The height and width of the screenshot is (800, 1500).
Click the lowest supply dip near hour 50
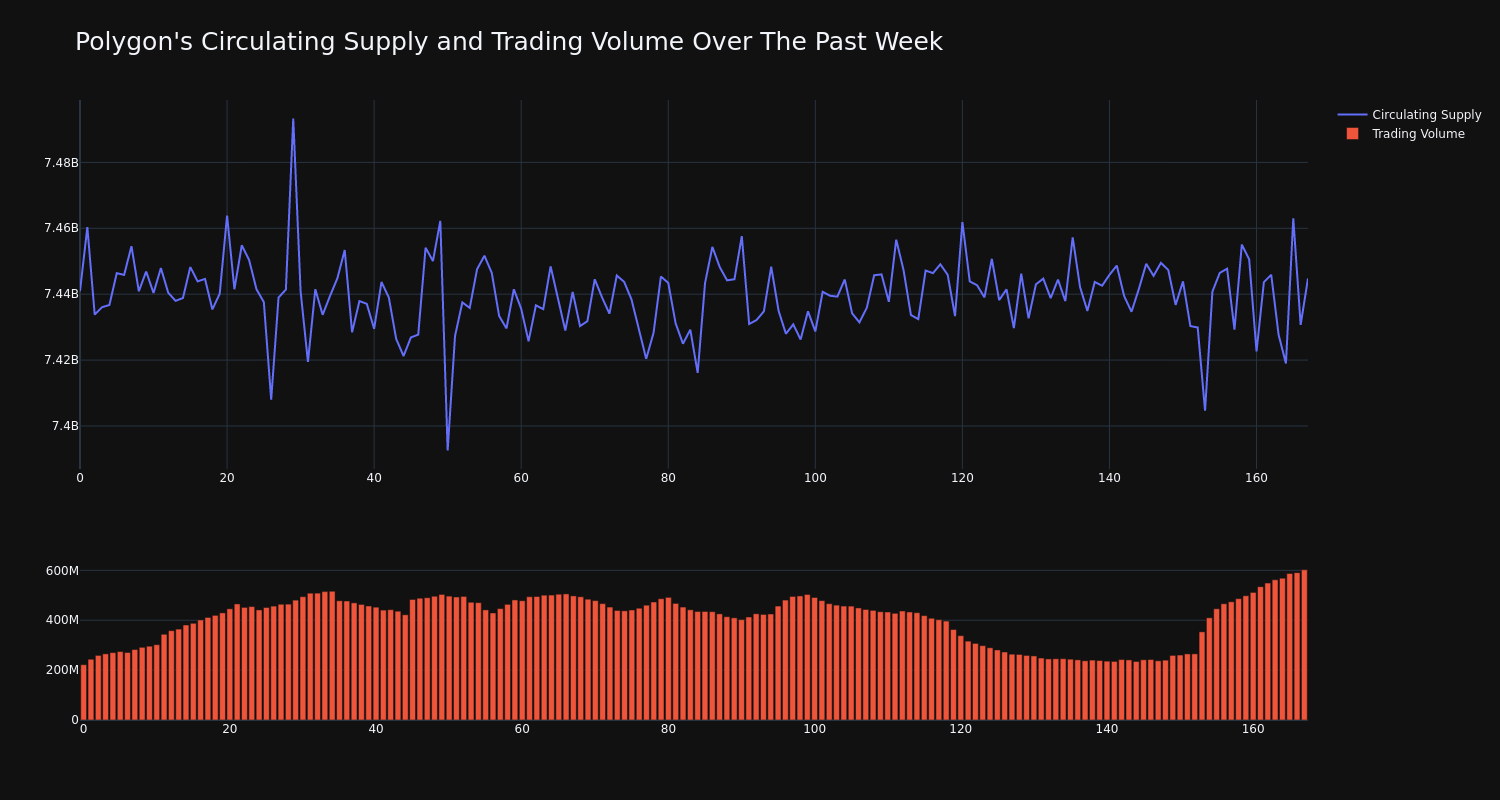pos(447,449)
